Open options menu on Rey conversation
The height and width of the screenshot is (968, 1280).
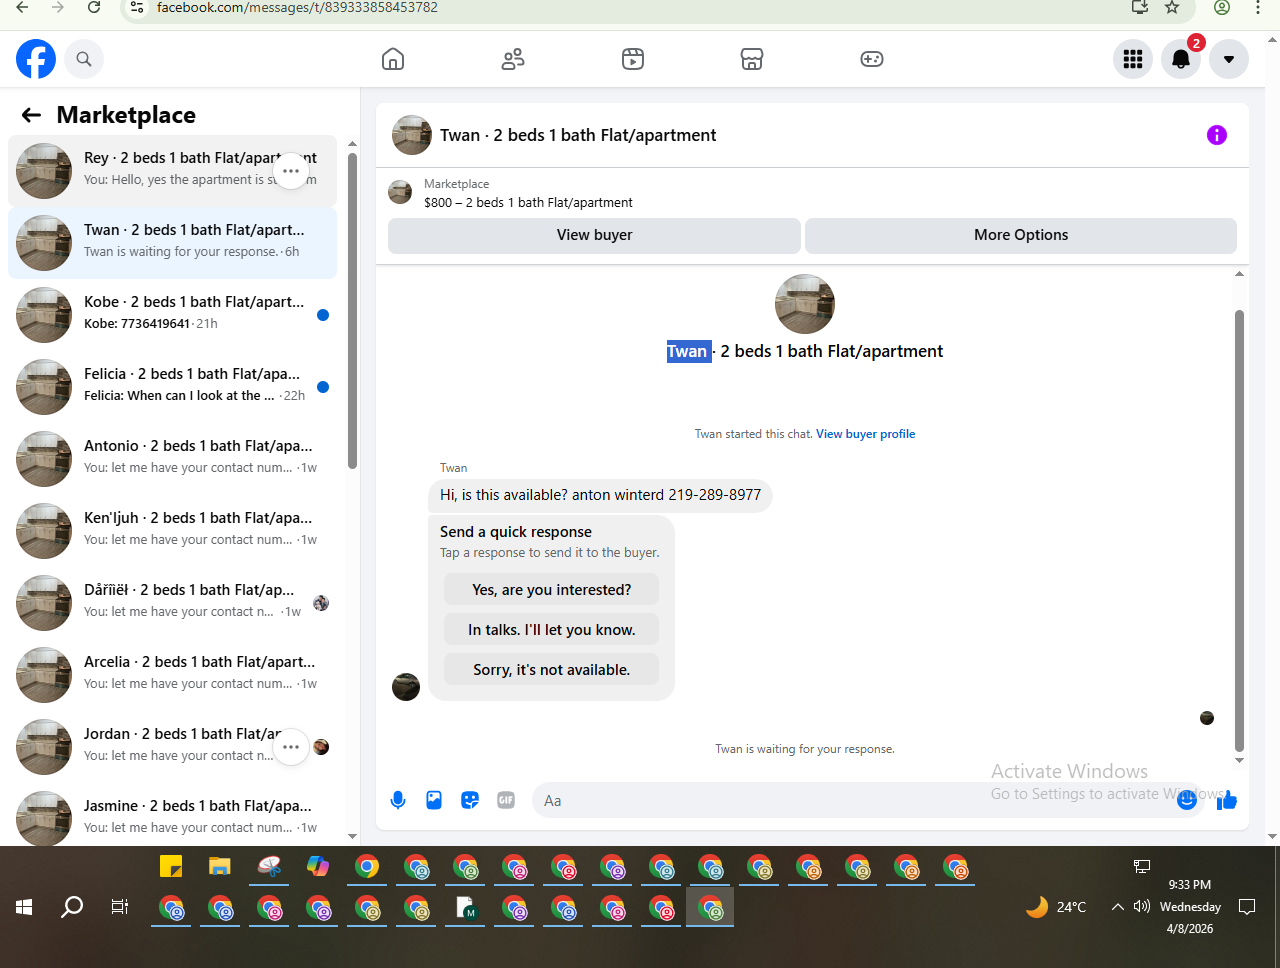pyautogui.click(x=291, y=171)
